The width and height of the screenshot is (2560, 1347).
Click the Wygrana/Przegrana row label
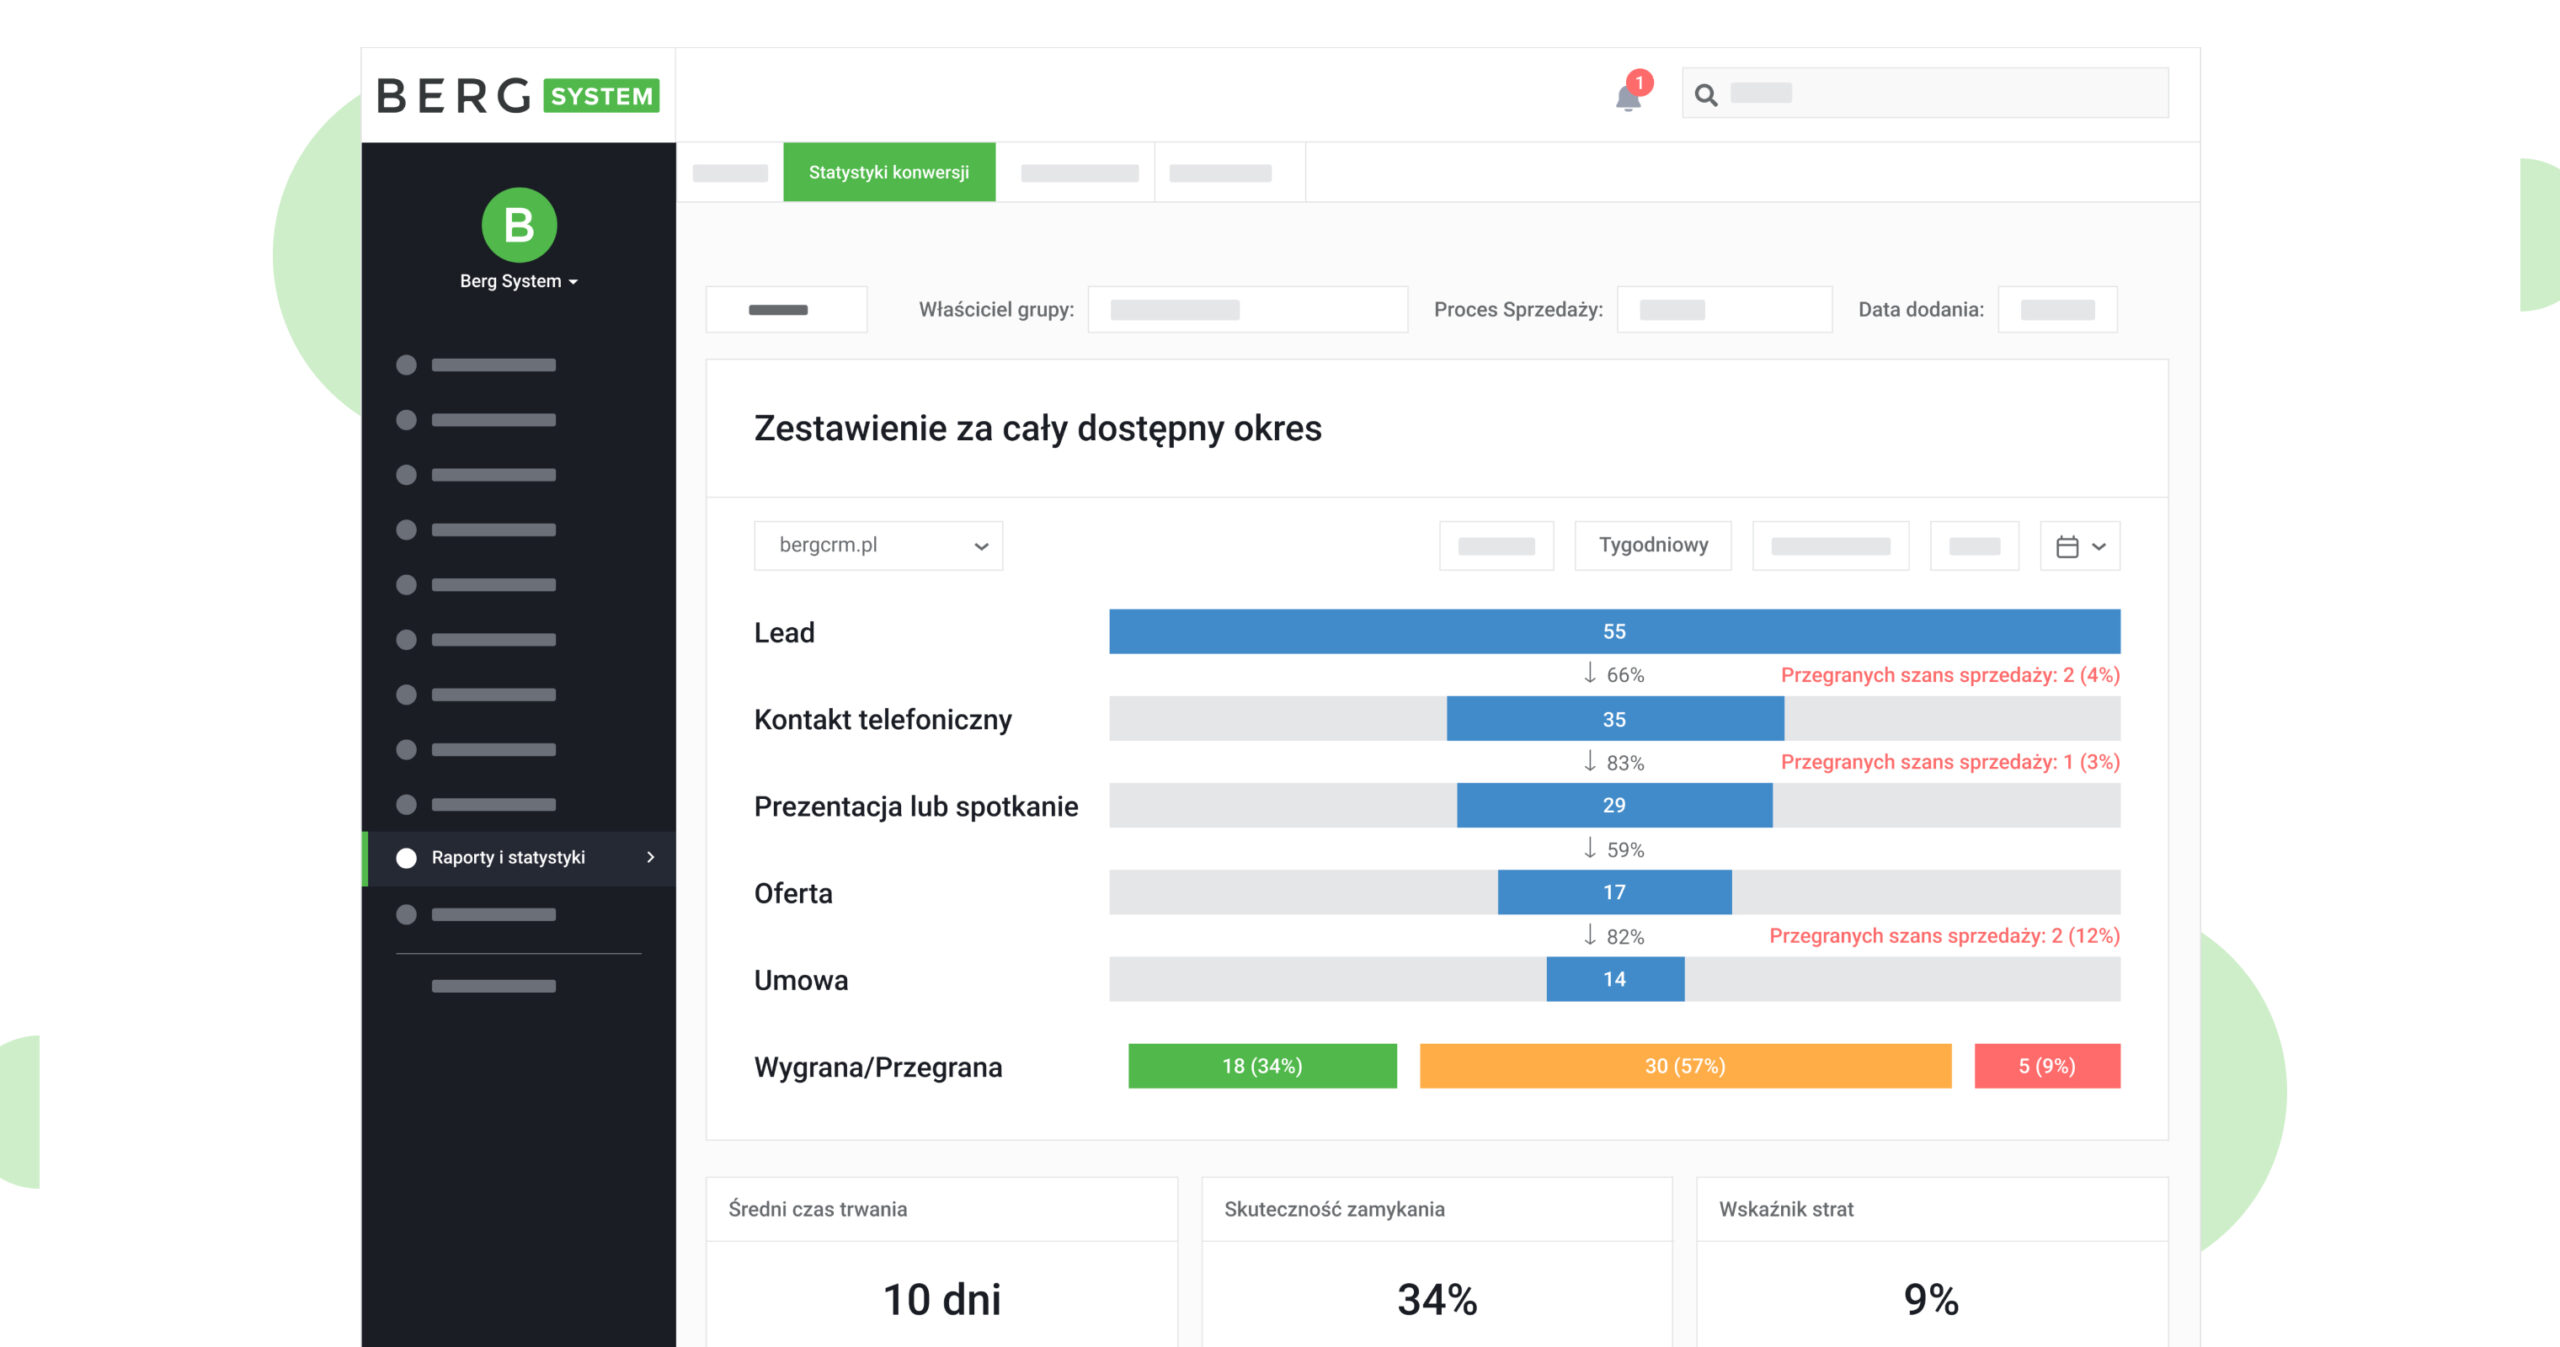[878, 1067]
